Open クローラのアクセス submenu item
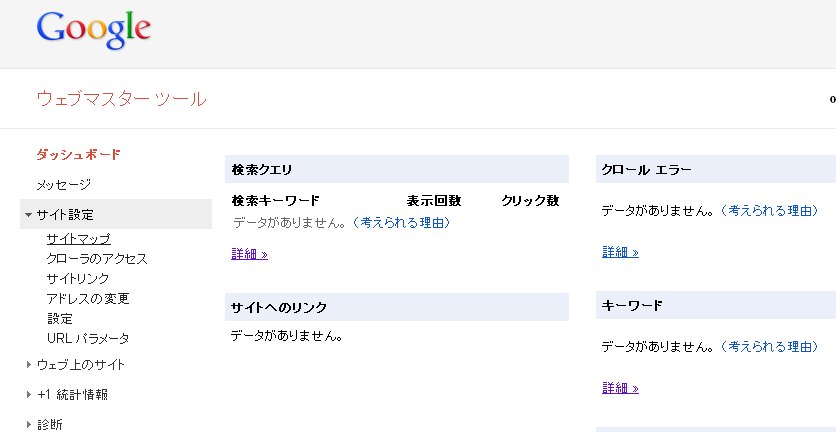The width and height of the screenshot is (836, 432). (97, 258)
